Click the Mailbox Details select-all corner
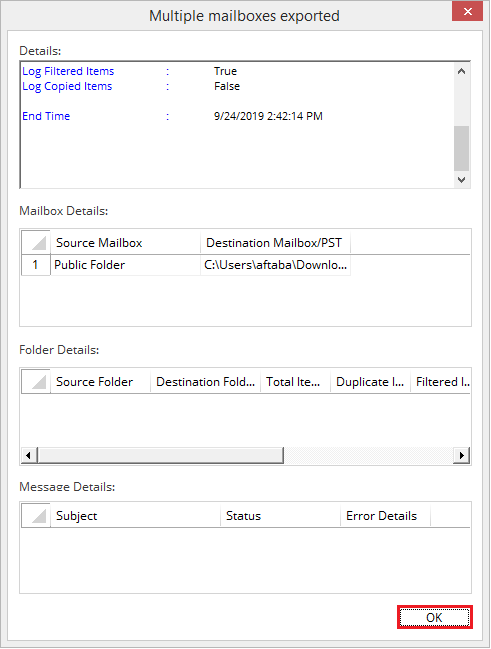 point(36,243)
